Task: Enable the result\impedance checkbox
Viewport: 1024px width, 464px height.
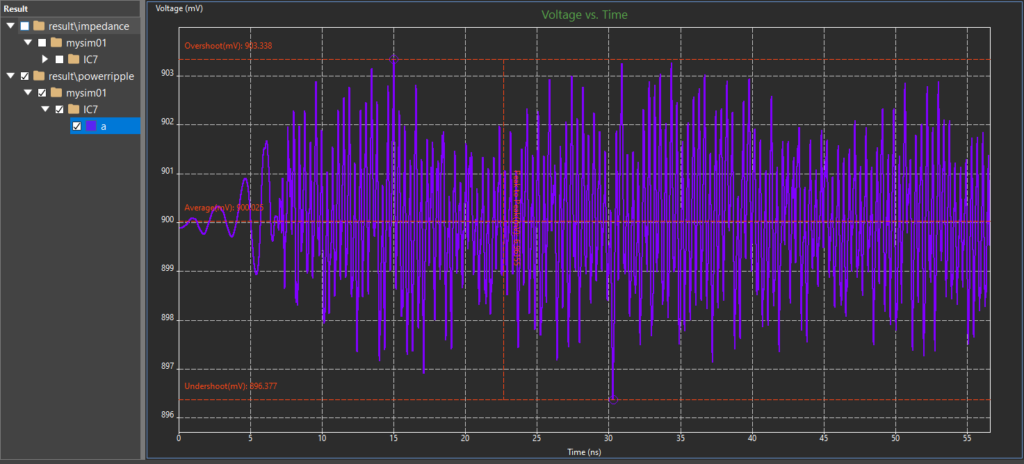Action: 24,26
